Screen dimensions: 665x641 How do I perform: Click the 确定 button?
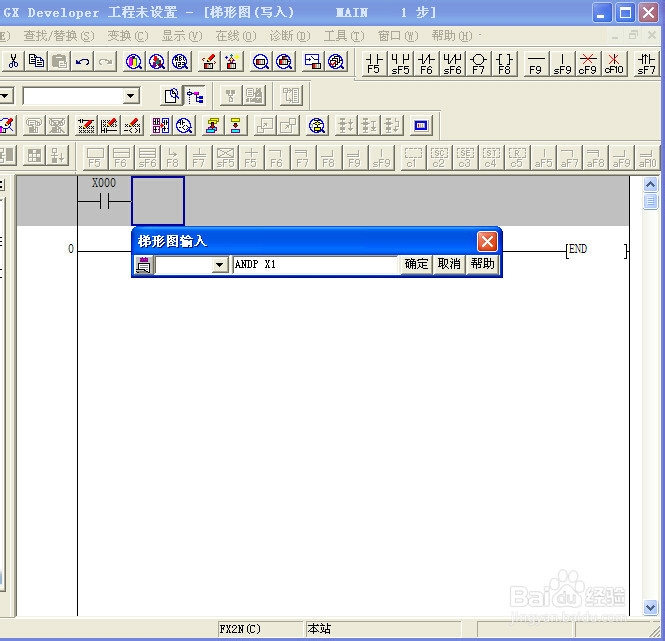[416, 264]
